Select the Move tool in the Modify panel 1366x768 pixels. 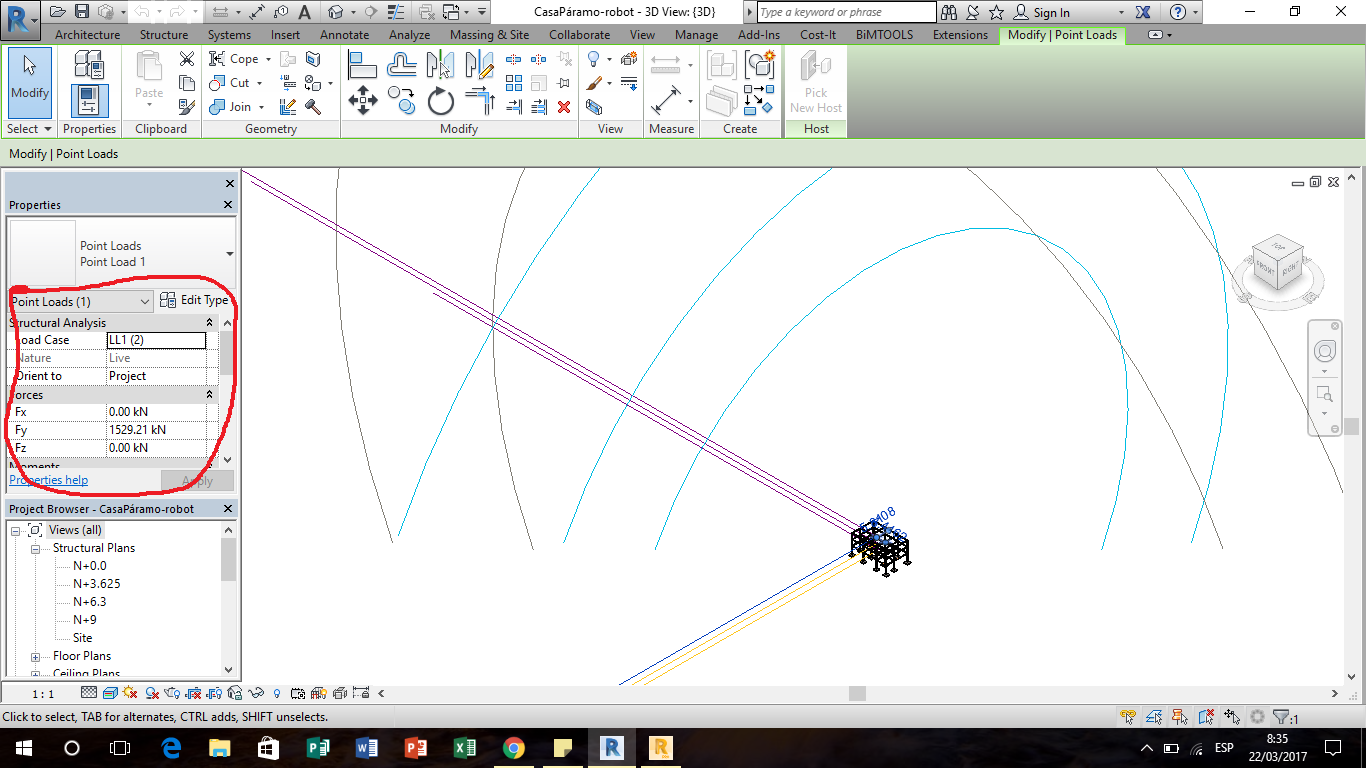click(x=363, y=100)
